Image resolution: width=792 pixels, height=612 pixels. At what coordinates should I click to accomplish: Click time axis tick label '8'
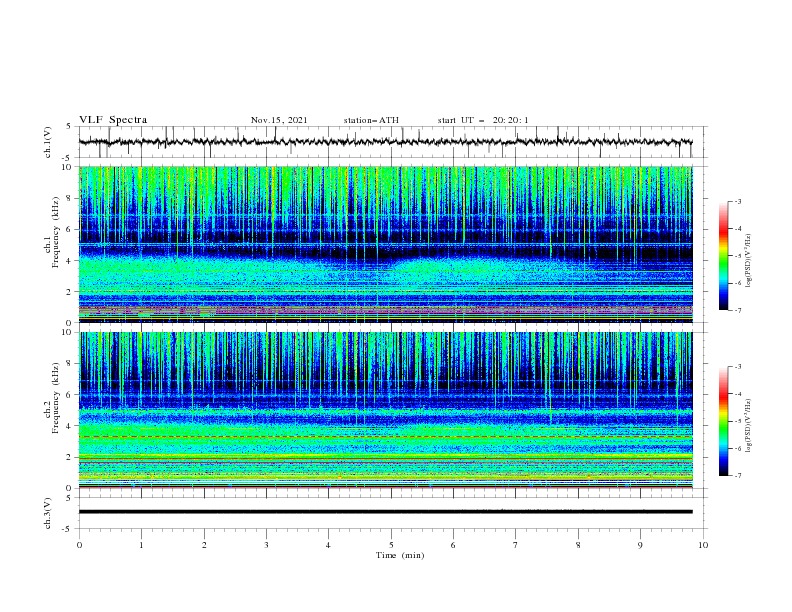[x=578, y=545]
